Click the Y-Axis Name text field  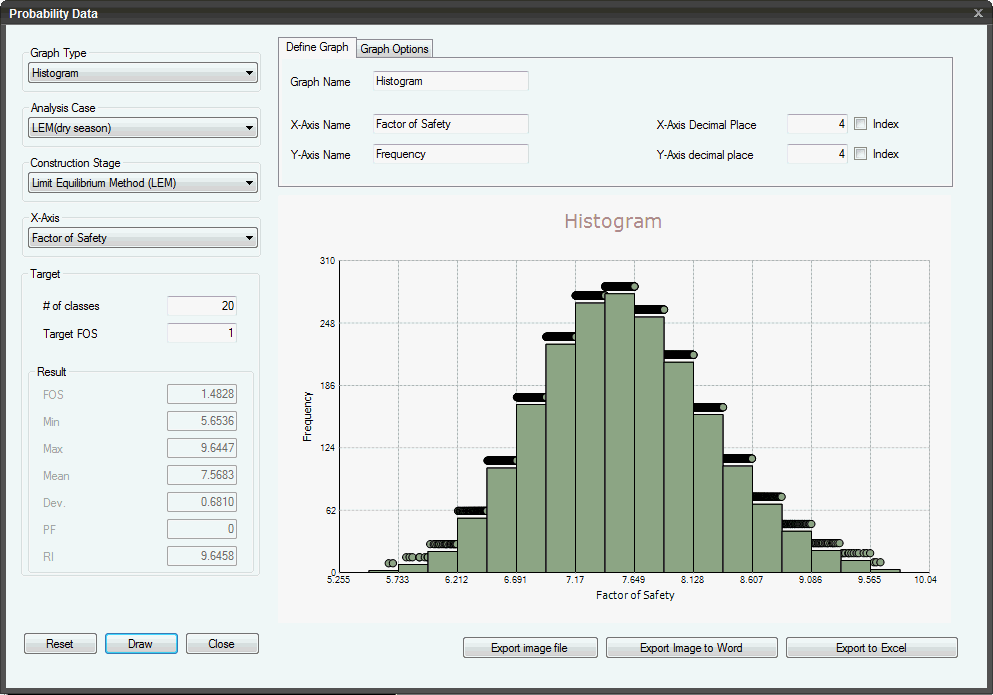pos(450,153)
